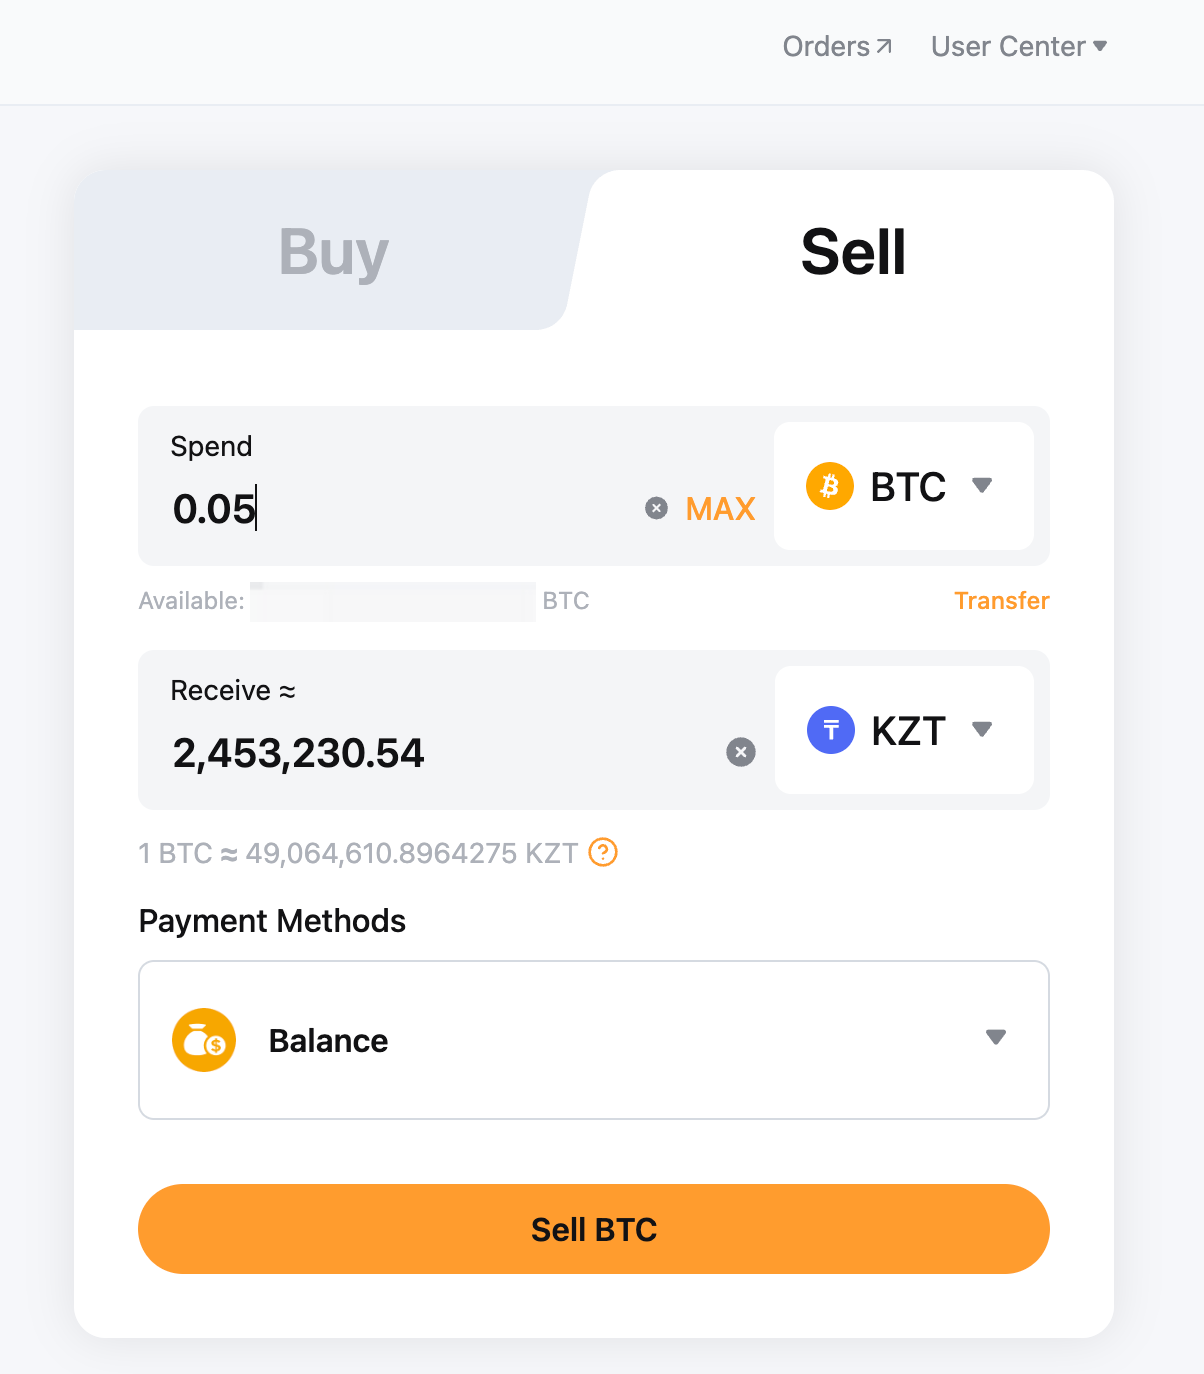Screen dimensions: 1204x1374
Task: Click the Orders external arrow icon
Action: (x=884, y=46)
